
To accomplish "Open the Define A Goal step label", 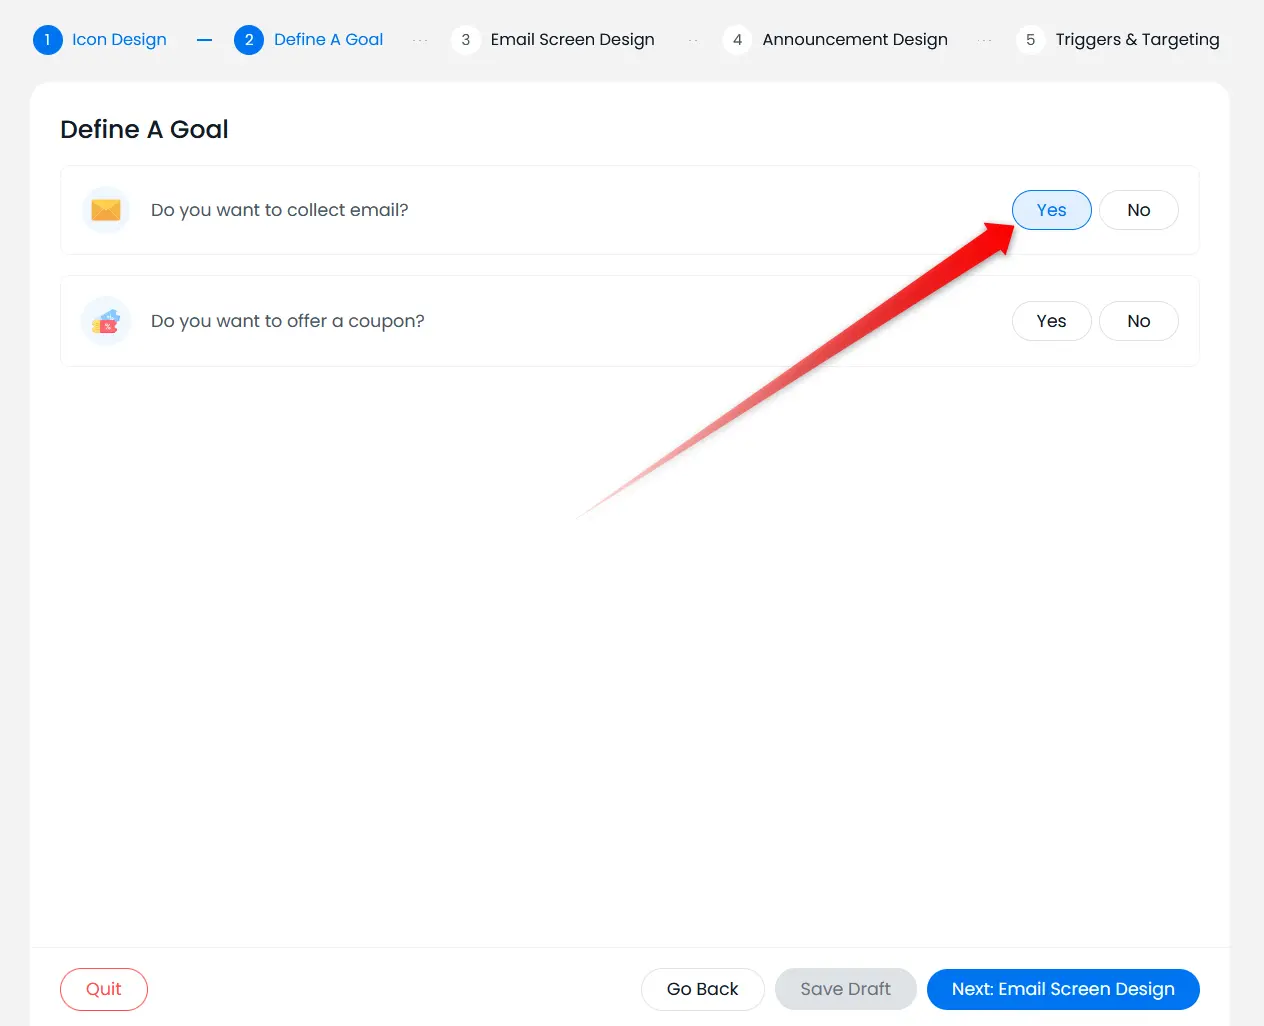I will pos(328,40).
